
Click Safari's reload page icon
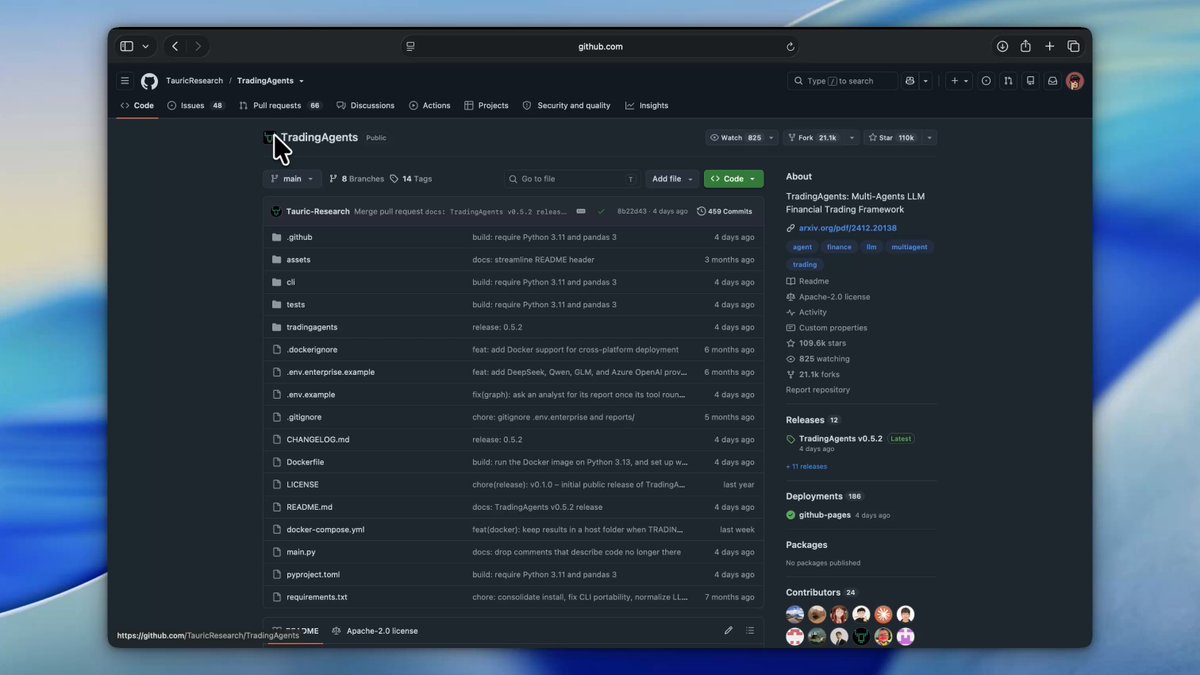click(x=790, y=46)
